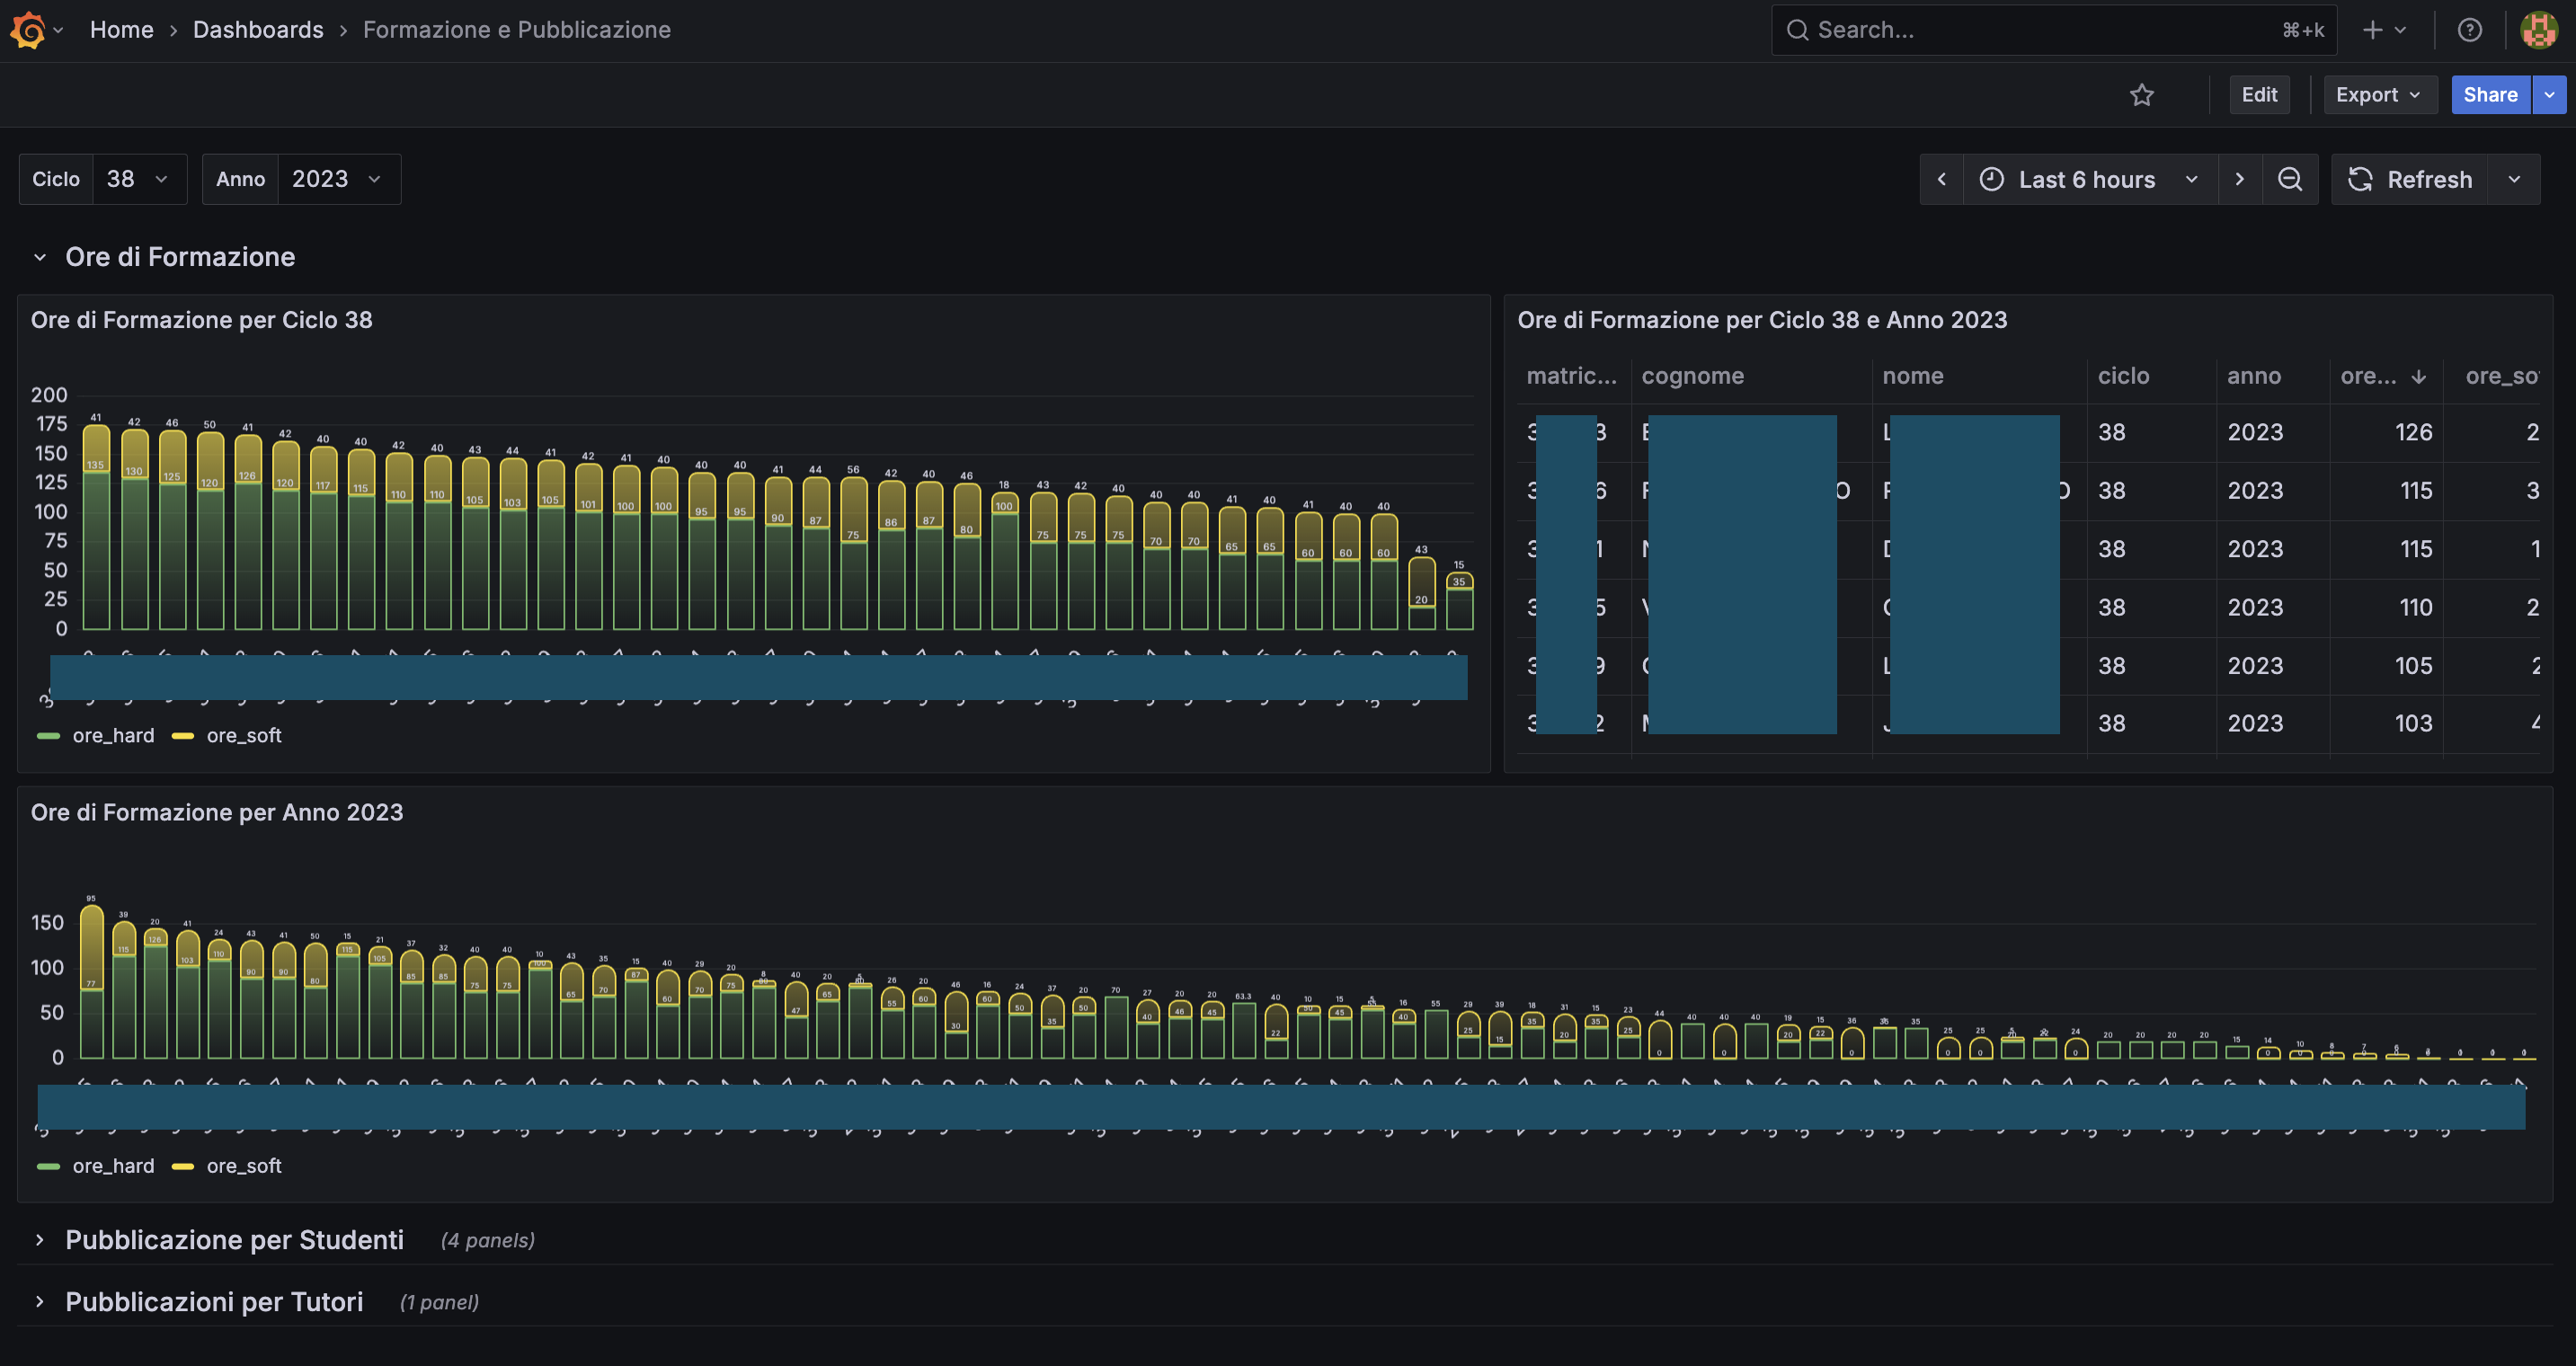Click the Share button

2489,94
